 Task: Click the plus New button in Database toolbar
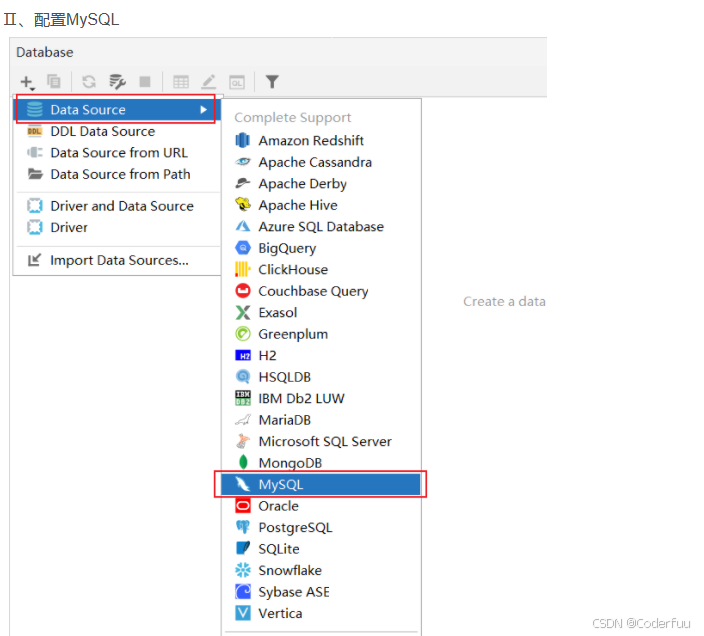click(27, 82)
